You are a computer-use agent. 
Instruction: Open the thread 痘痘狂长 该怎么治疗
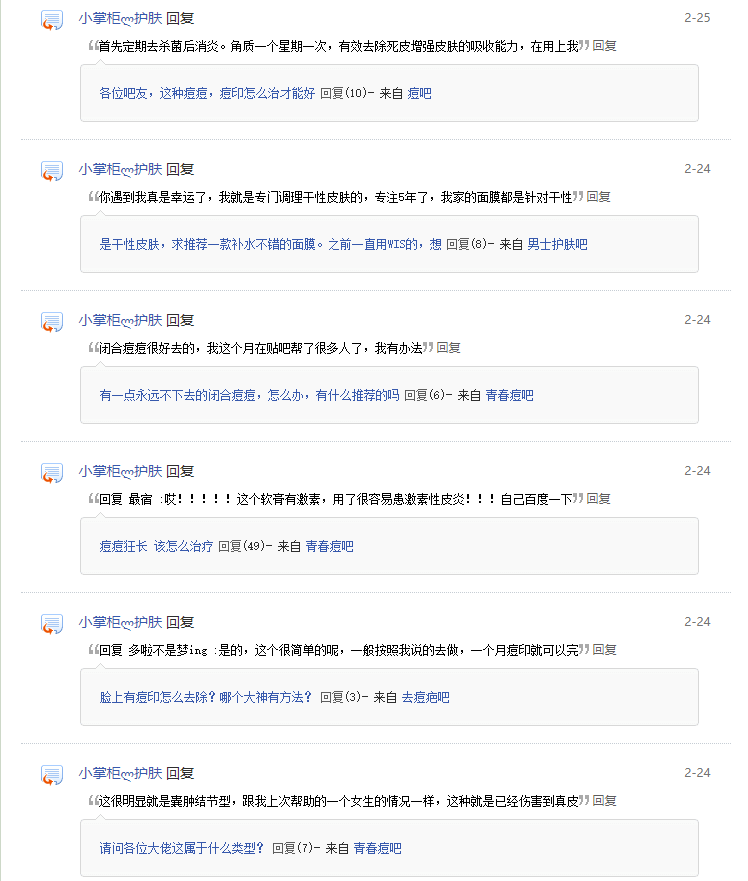pyautogui.click(x=156, y=546)
